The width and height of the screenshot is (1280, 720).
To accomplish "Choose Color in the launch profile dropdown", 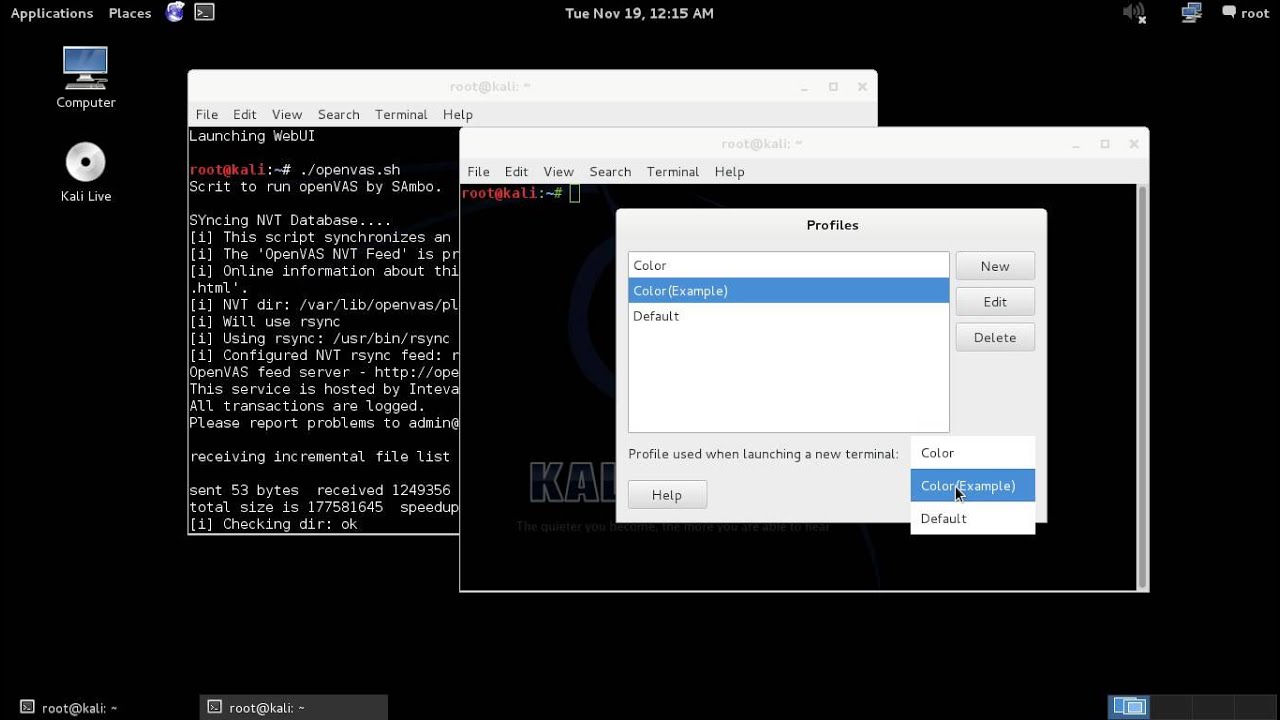I will pyautogui.click(x=972, y=453).
